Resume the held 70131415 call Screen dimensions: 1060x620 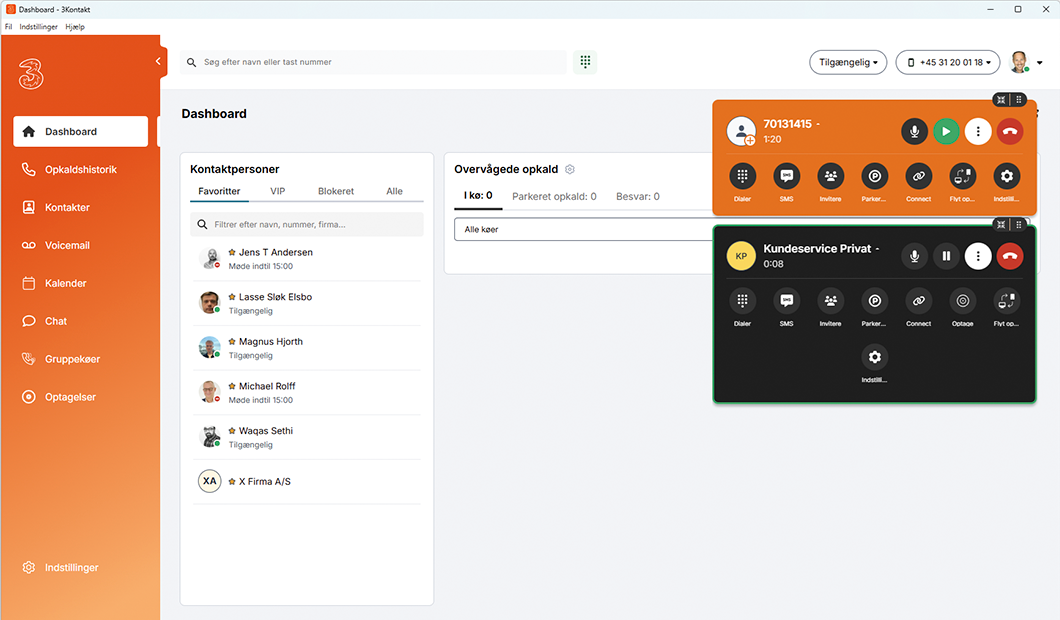click(946, 131)
